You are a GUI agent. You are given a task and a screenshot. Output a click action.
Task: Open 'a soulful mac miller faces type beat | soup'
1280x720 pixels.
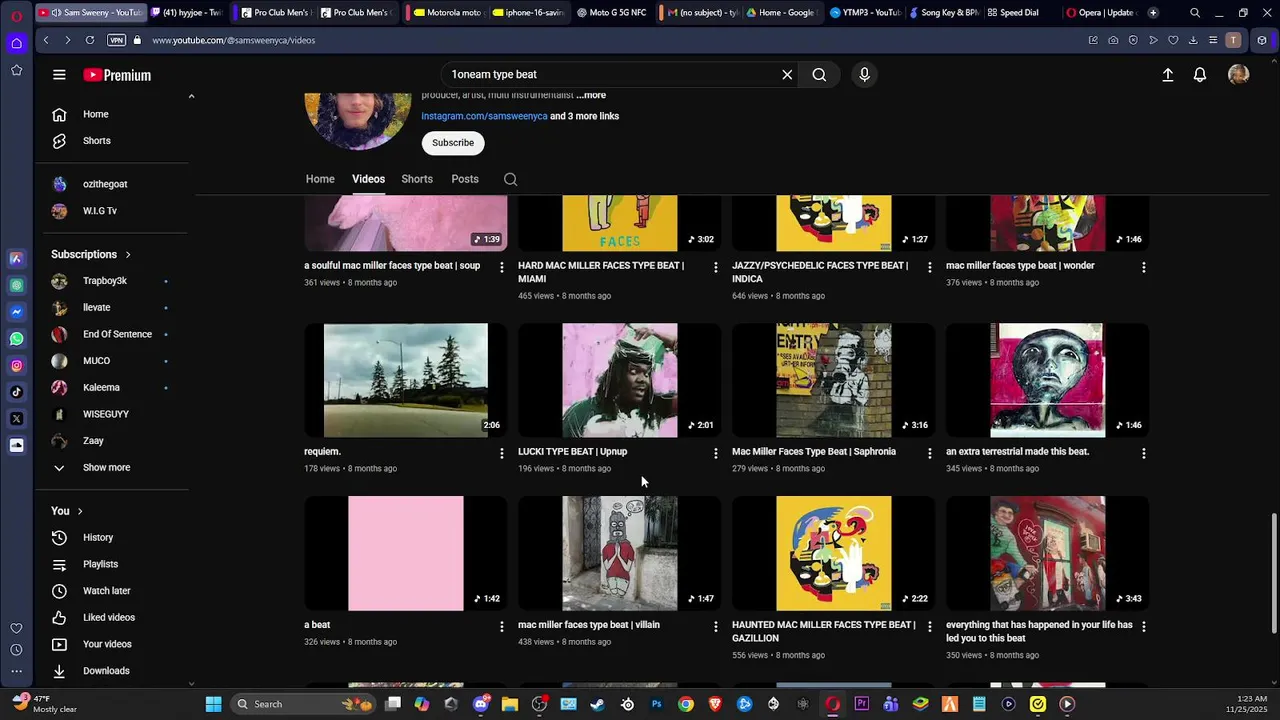(392, 266)
